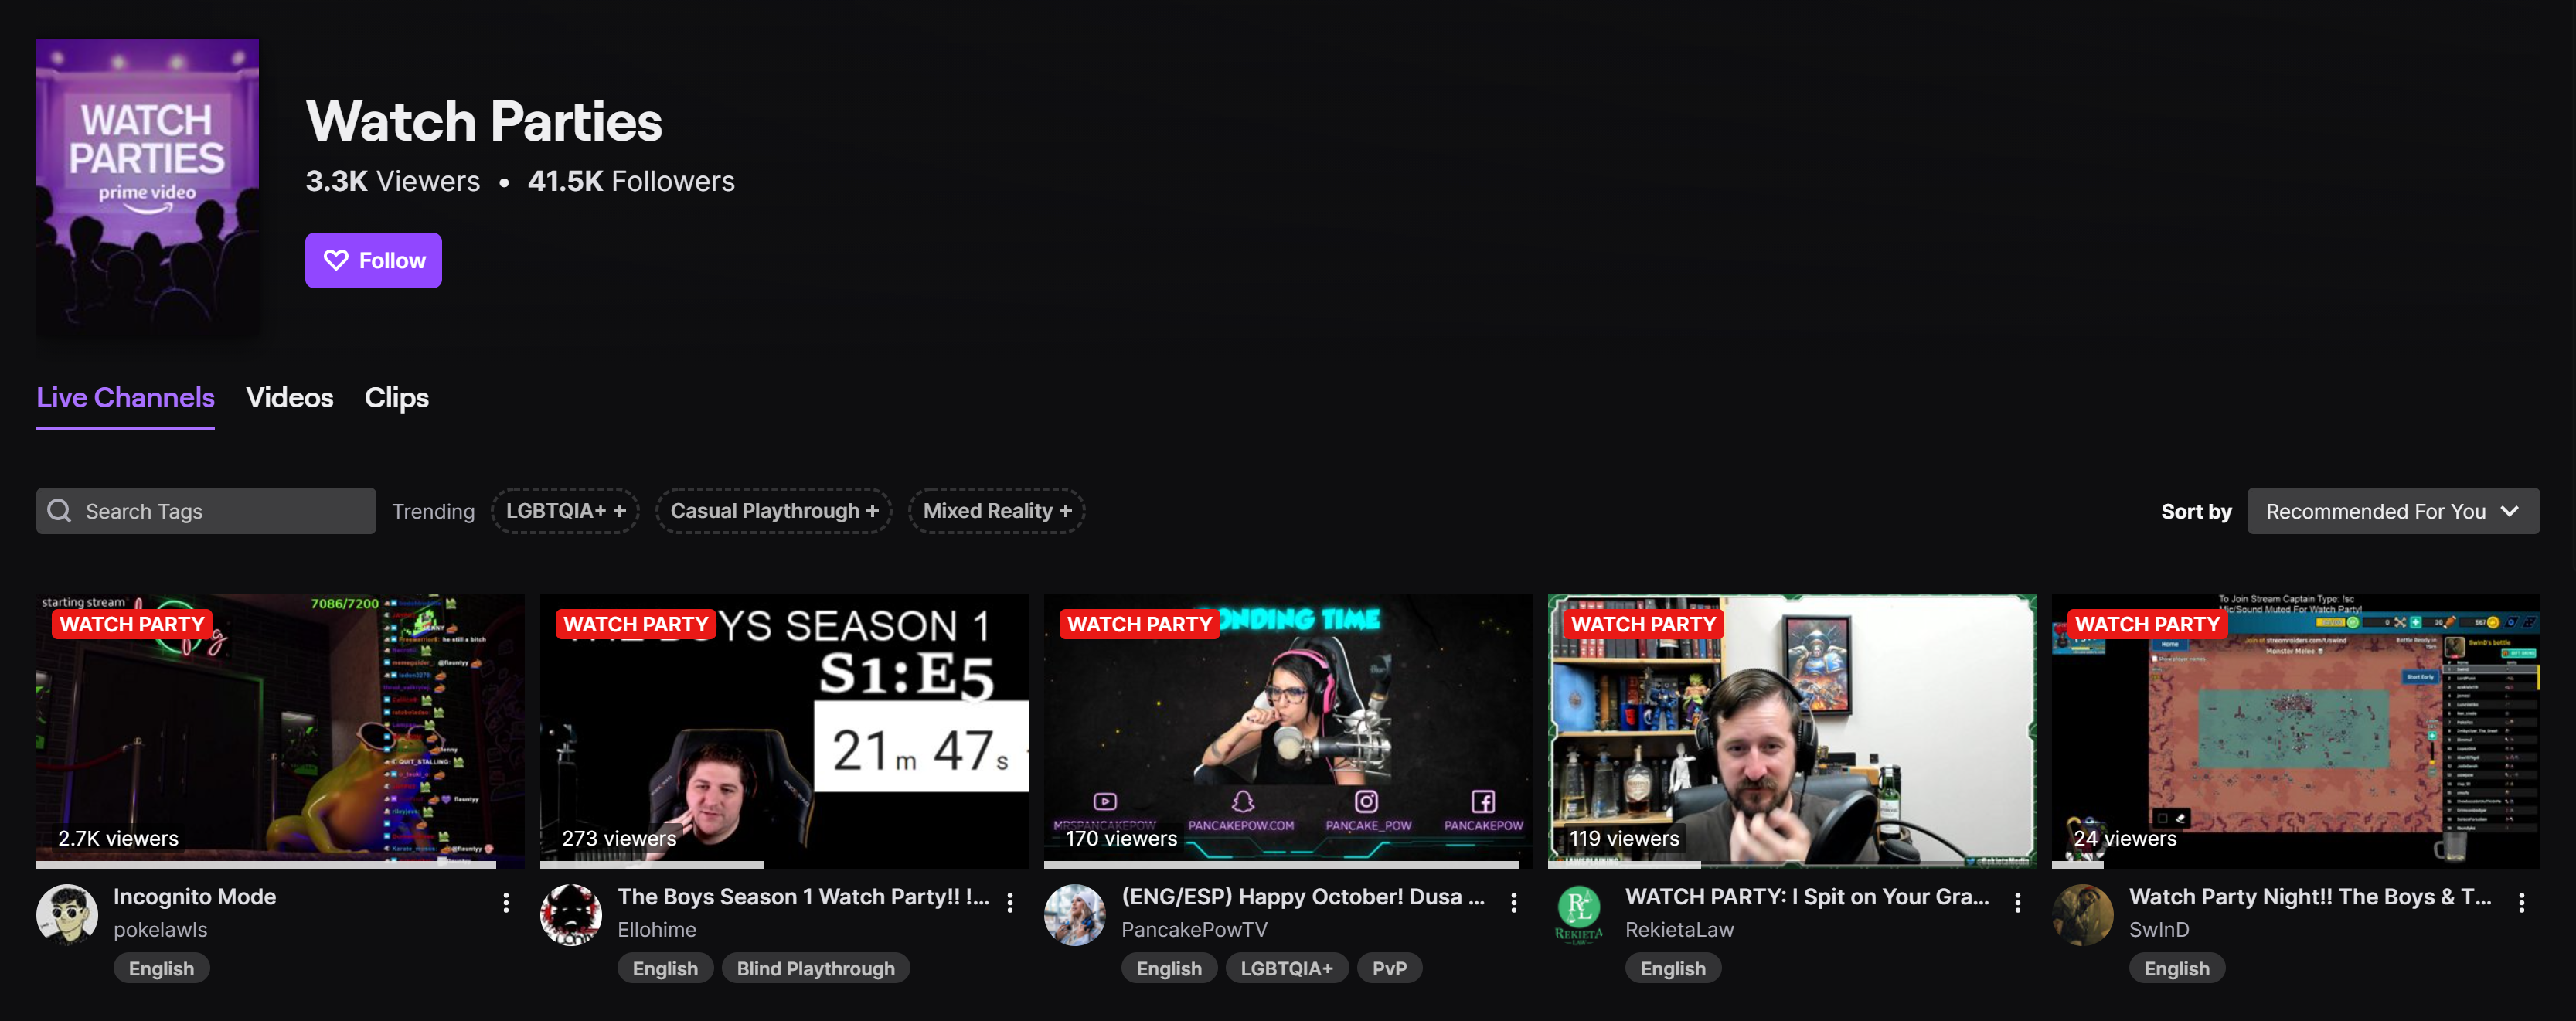2576x1021 pixels.
Task: Open the Sort by Recommended For You dropdown
Action: point(2392,509)
